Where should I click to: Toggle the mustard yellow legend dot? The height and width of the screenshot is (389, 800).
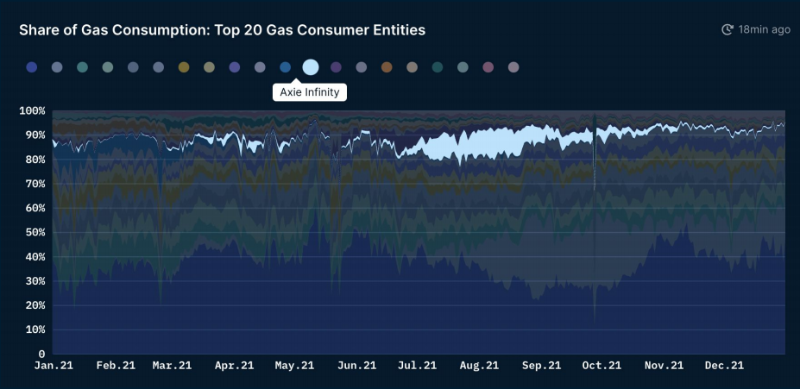(x=184, y=67)
